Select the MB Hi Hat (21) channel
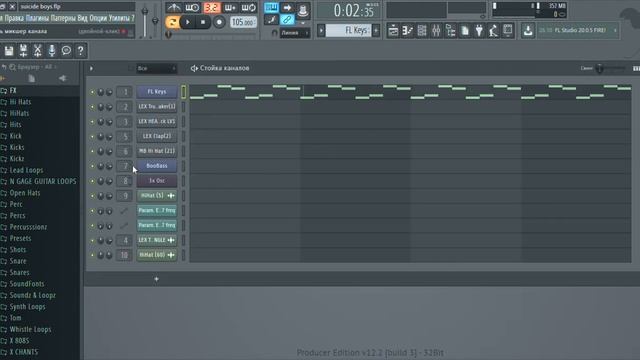Viewport: 640px width, 360px height. [157, 151]
